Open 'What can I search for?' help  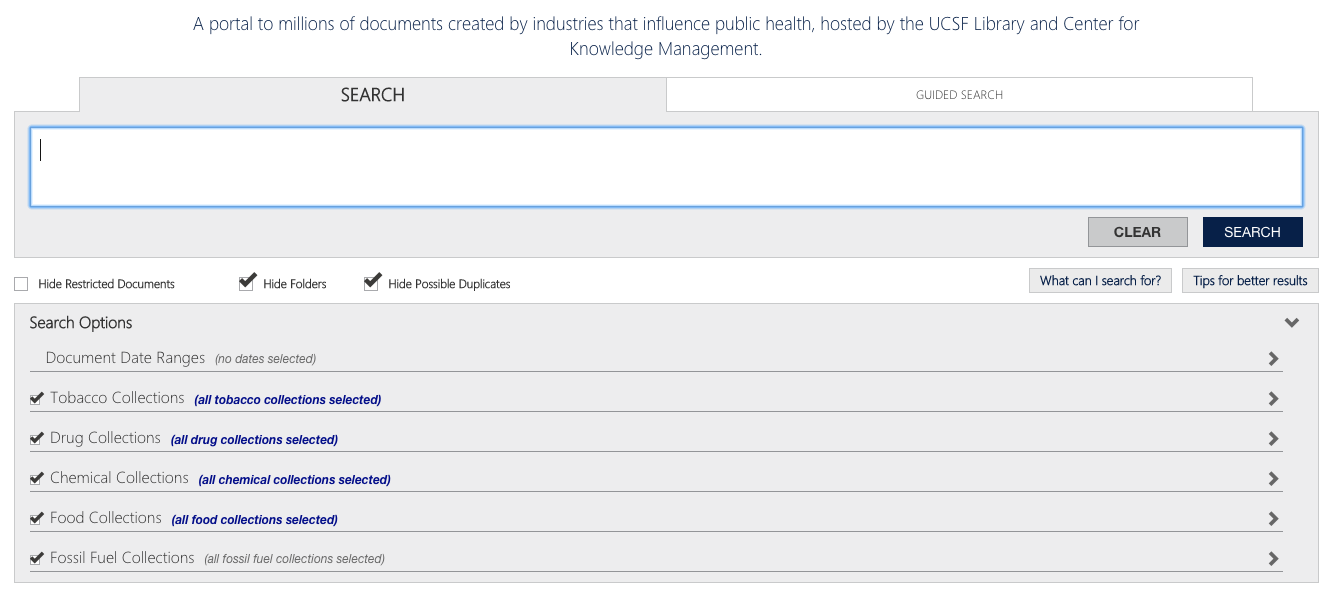tap(1100, 281)
